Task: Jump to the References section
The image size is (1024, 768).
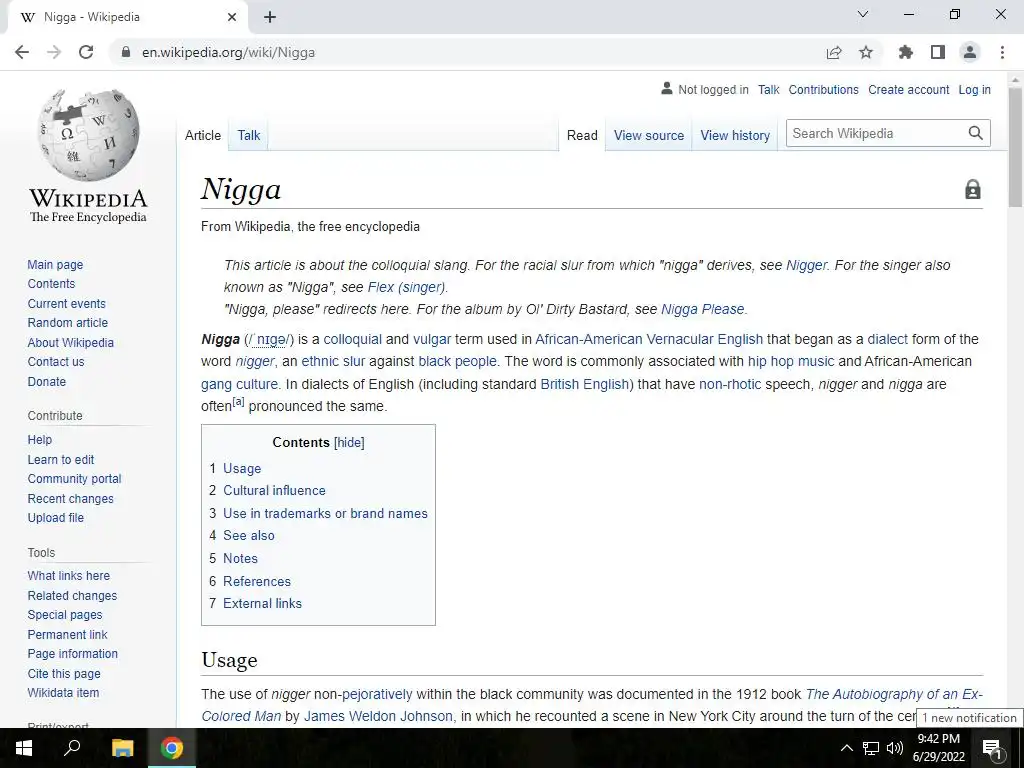Action: [257, 581]
